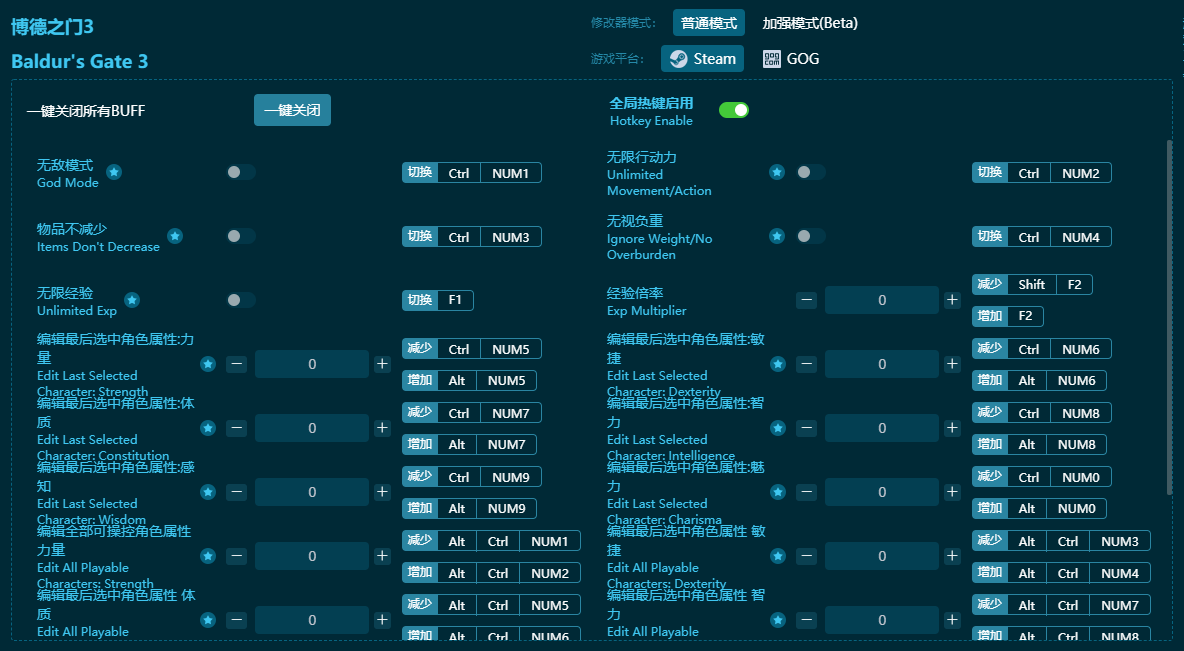Star the Edit Last Selected Character: Charisma option
The height and width of the screenshot is (651, 1184).
[778, 492]
